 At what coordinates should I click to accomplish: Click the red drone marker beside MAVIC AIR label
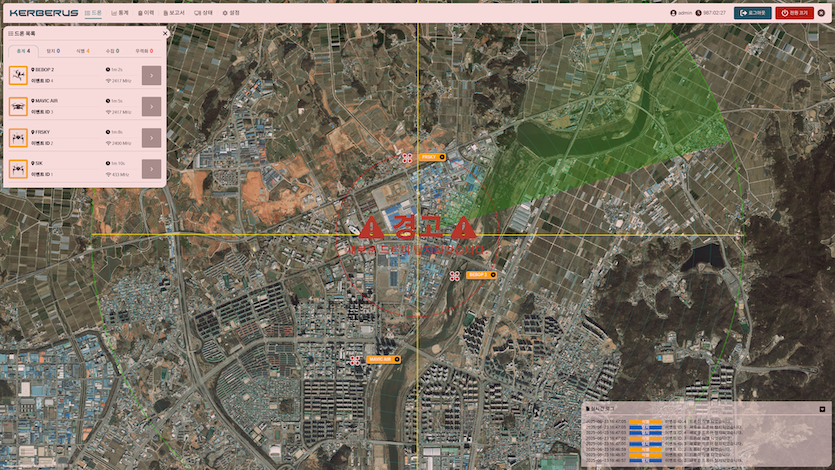coord(355,360)
